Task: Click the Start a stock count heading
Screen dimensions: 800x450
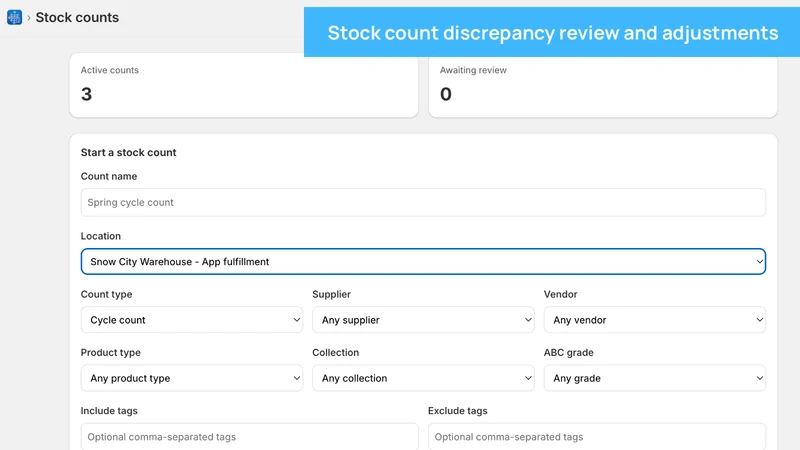Action: pos(129,153)
